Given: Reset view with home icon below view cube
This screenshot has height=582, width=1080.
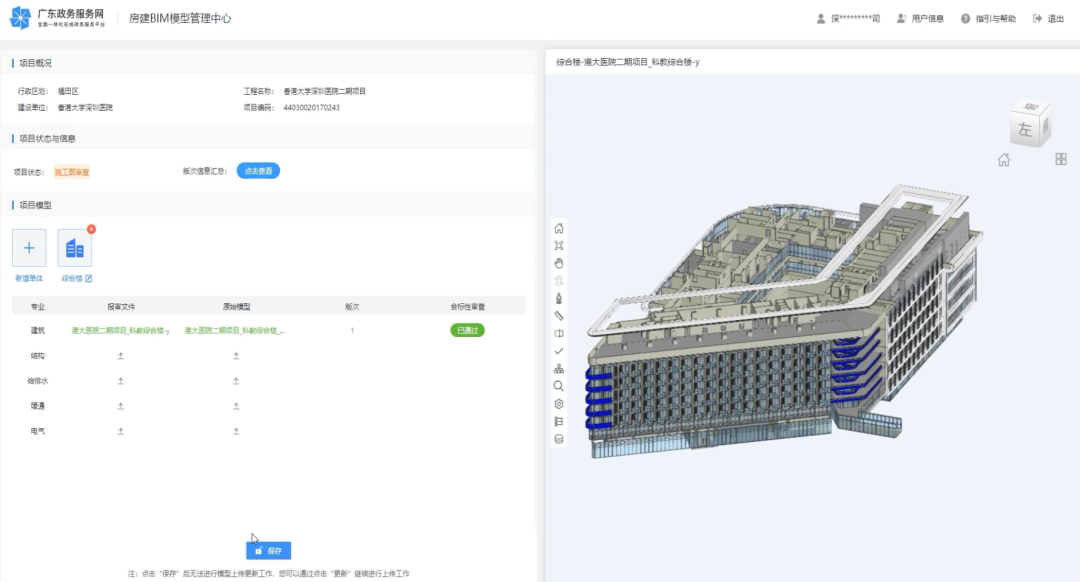Looking at the screenshot, I should (1004, 160).
